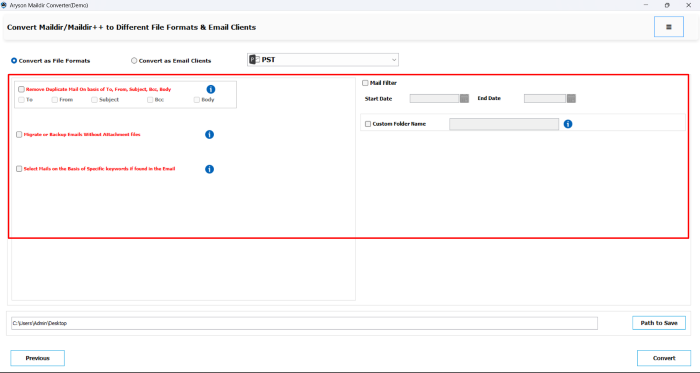Click the Convert button

click(664, 358)
